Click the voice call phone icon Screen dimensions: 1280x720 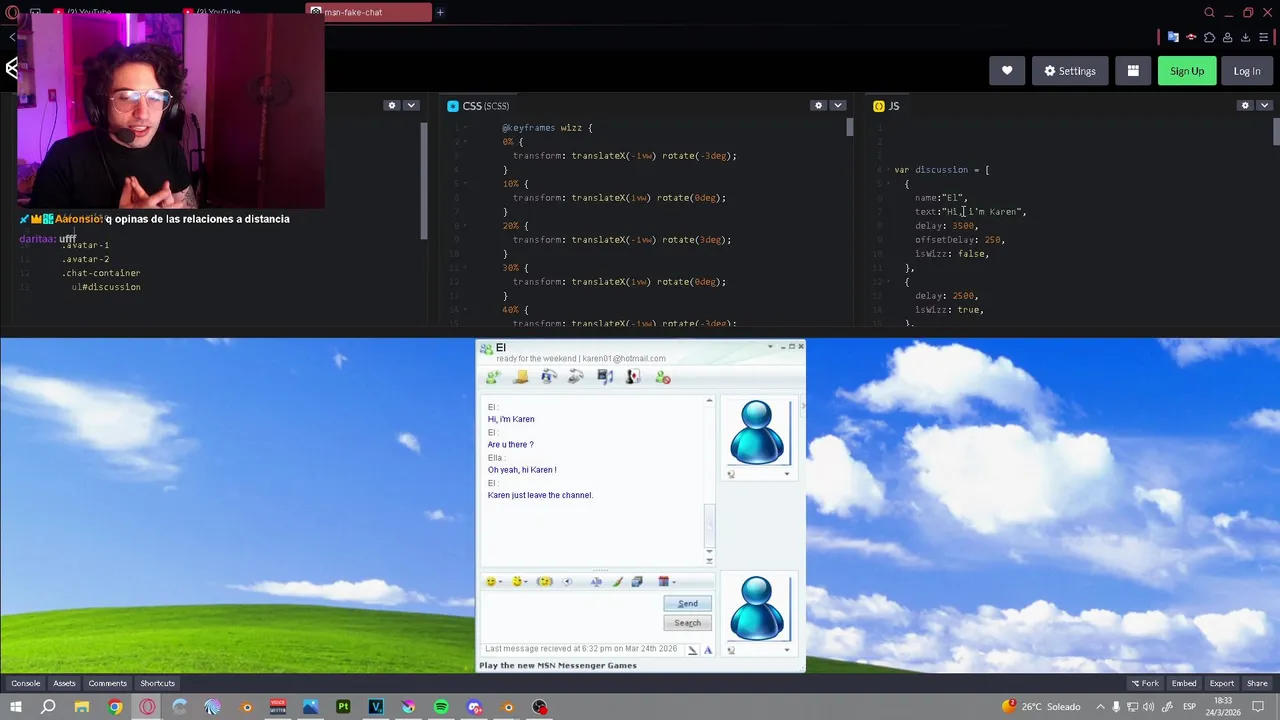[x=576, y=377]
